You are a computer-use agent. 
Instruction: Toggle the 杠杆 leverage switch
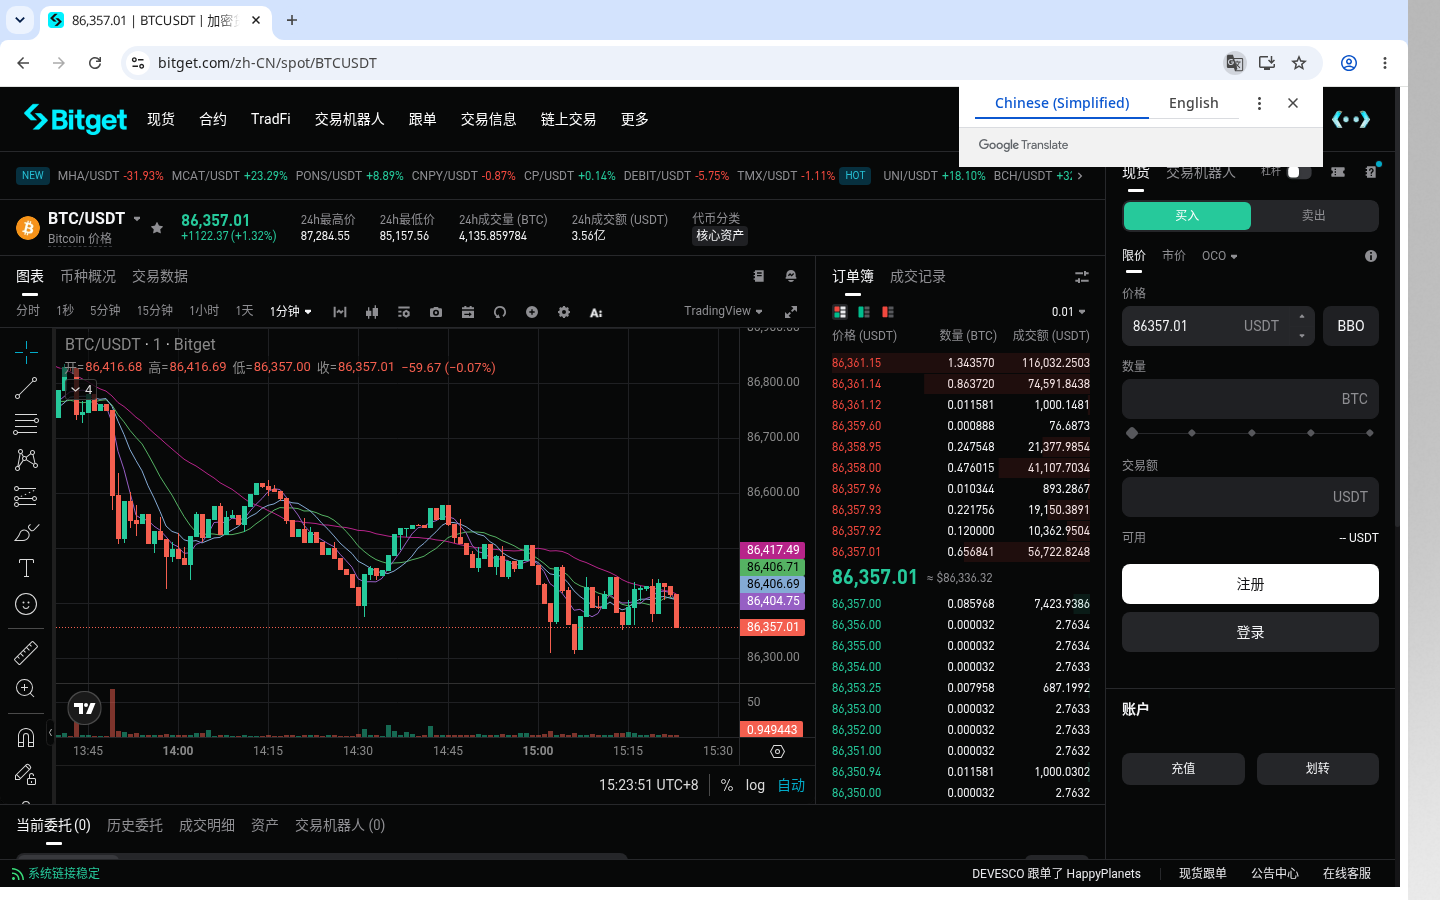[x=1299, y=172]
